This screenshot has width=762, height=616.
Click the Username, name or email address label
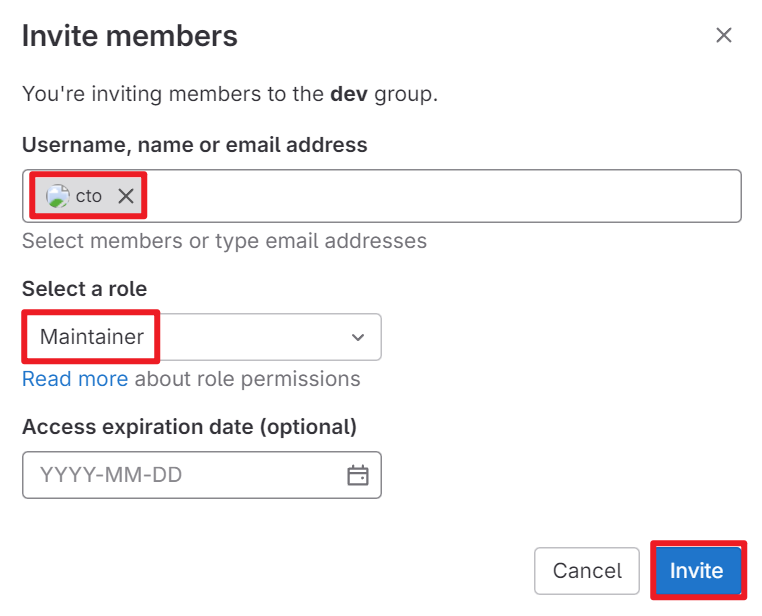194,145
